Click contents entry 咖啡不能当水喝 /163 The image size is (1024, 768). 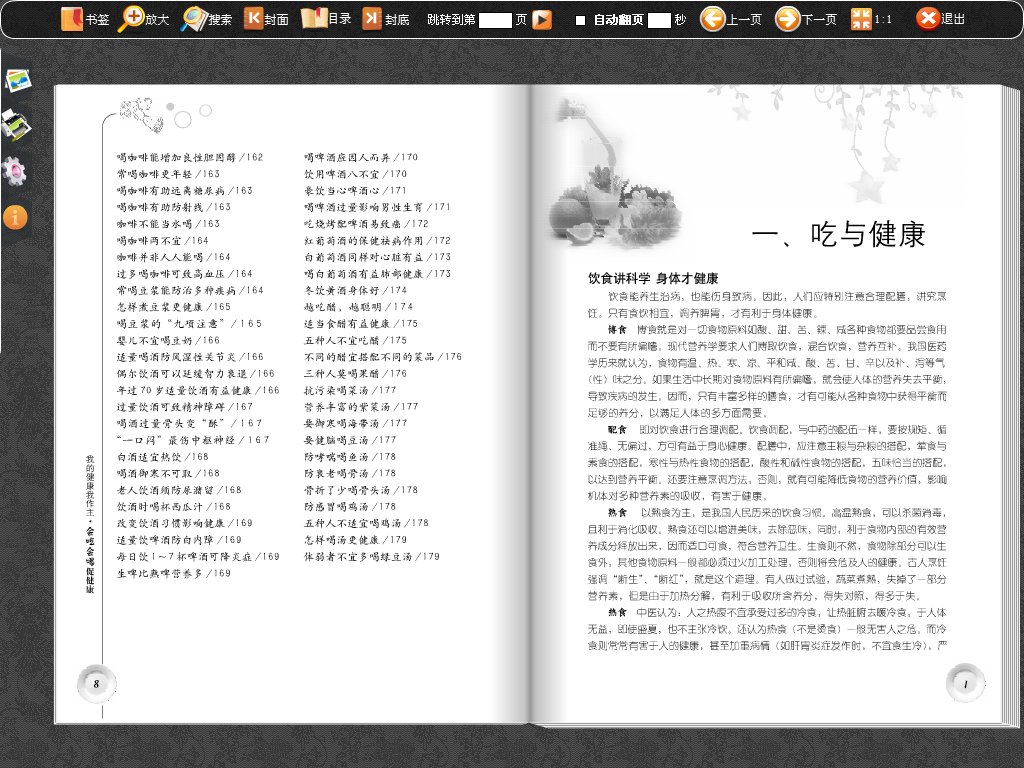click(x=168, y=223)
